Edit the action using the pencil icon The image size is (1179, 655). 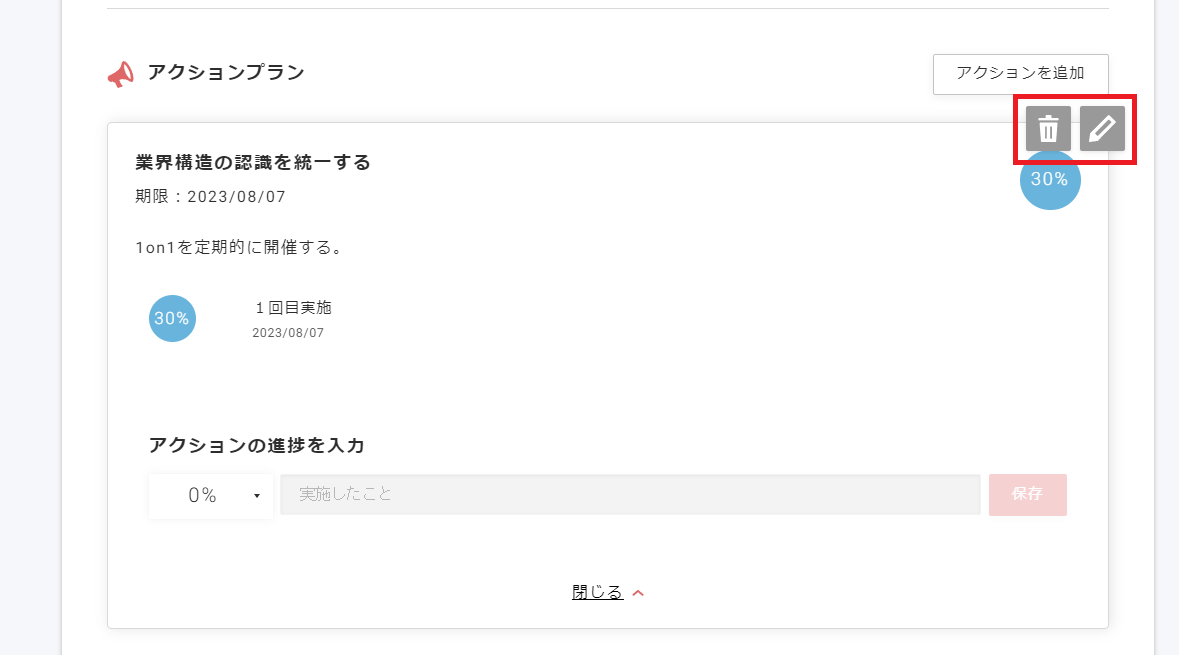[1102, 129]
